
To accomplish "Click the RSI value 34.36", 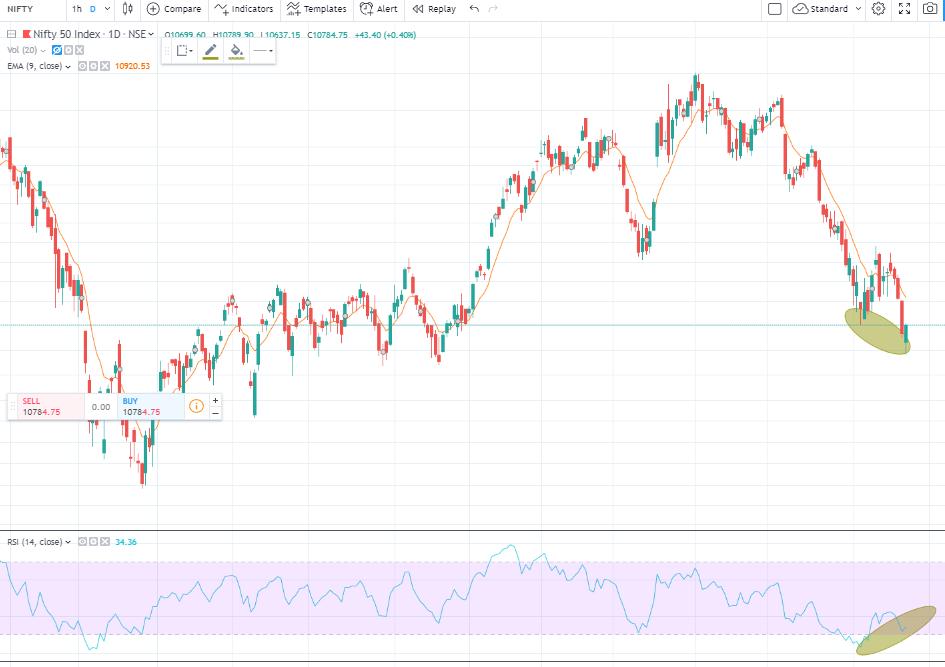I will point(126,542).
